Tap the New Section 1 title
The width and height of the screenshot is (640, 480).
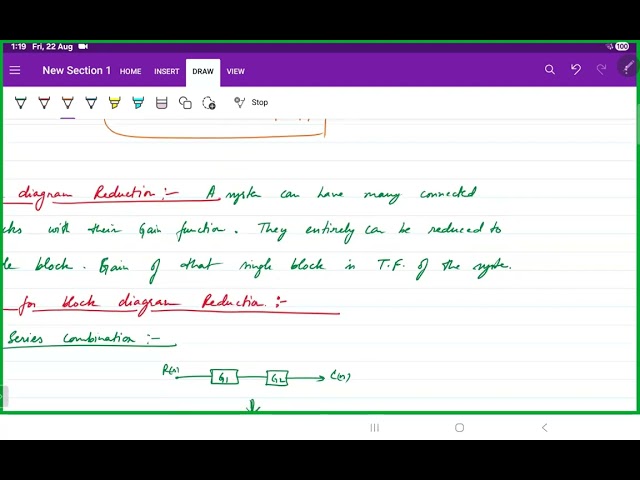76,70
